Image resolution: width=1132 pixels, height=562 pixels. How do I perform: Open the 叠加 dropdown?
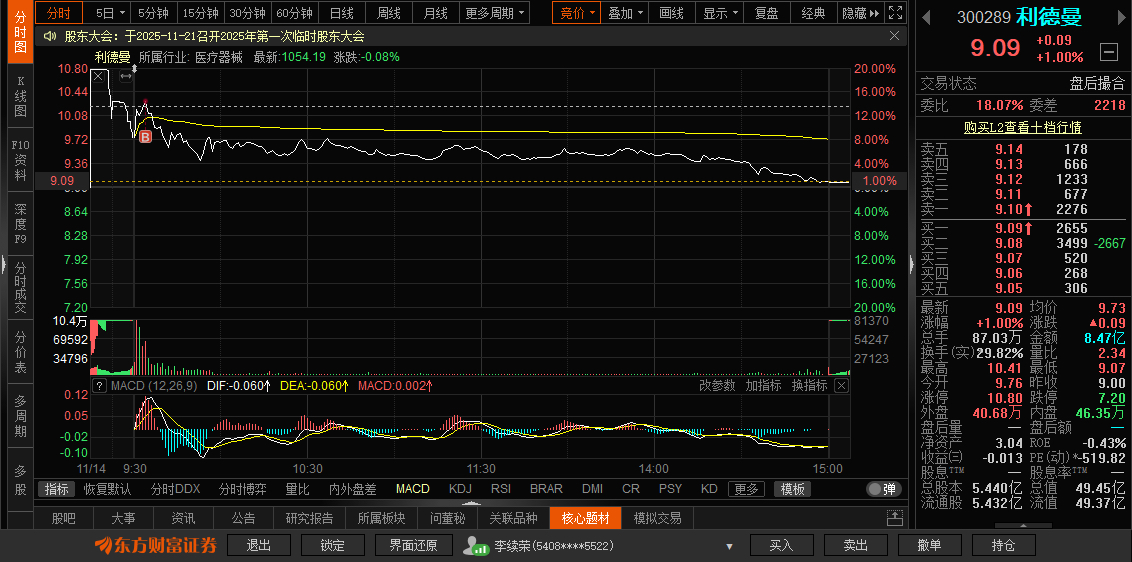tap(625, 13)
